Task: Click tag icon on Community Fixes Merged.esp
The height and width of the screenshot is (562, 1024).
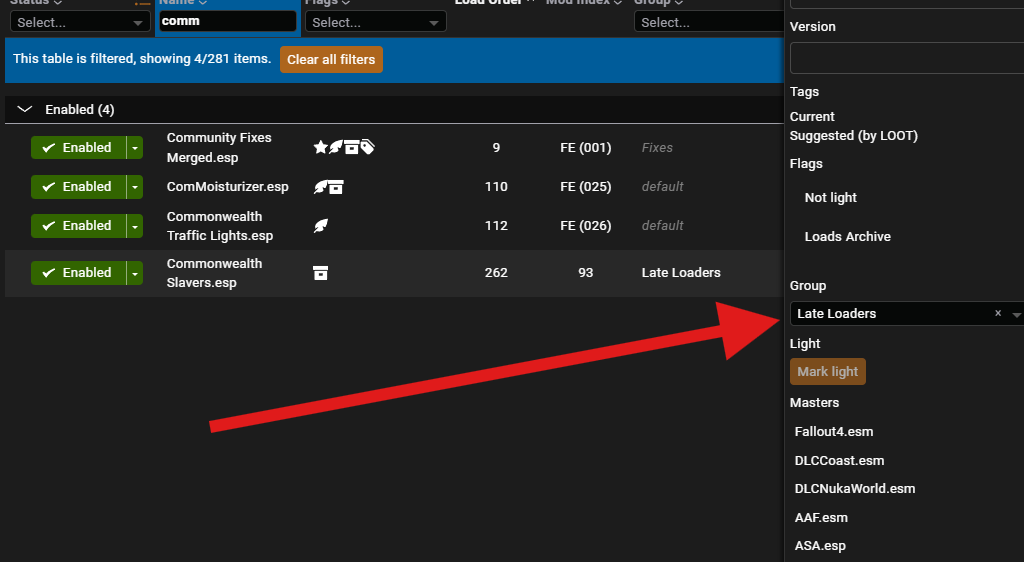Action: tap(367, 148)
